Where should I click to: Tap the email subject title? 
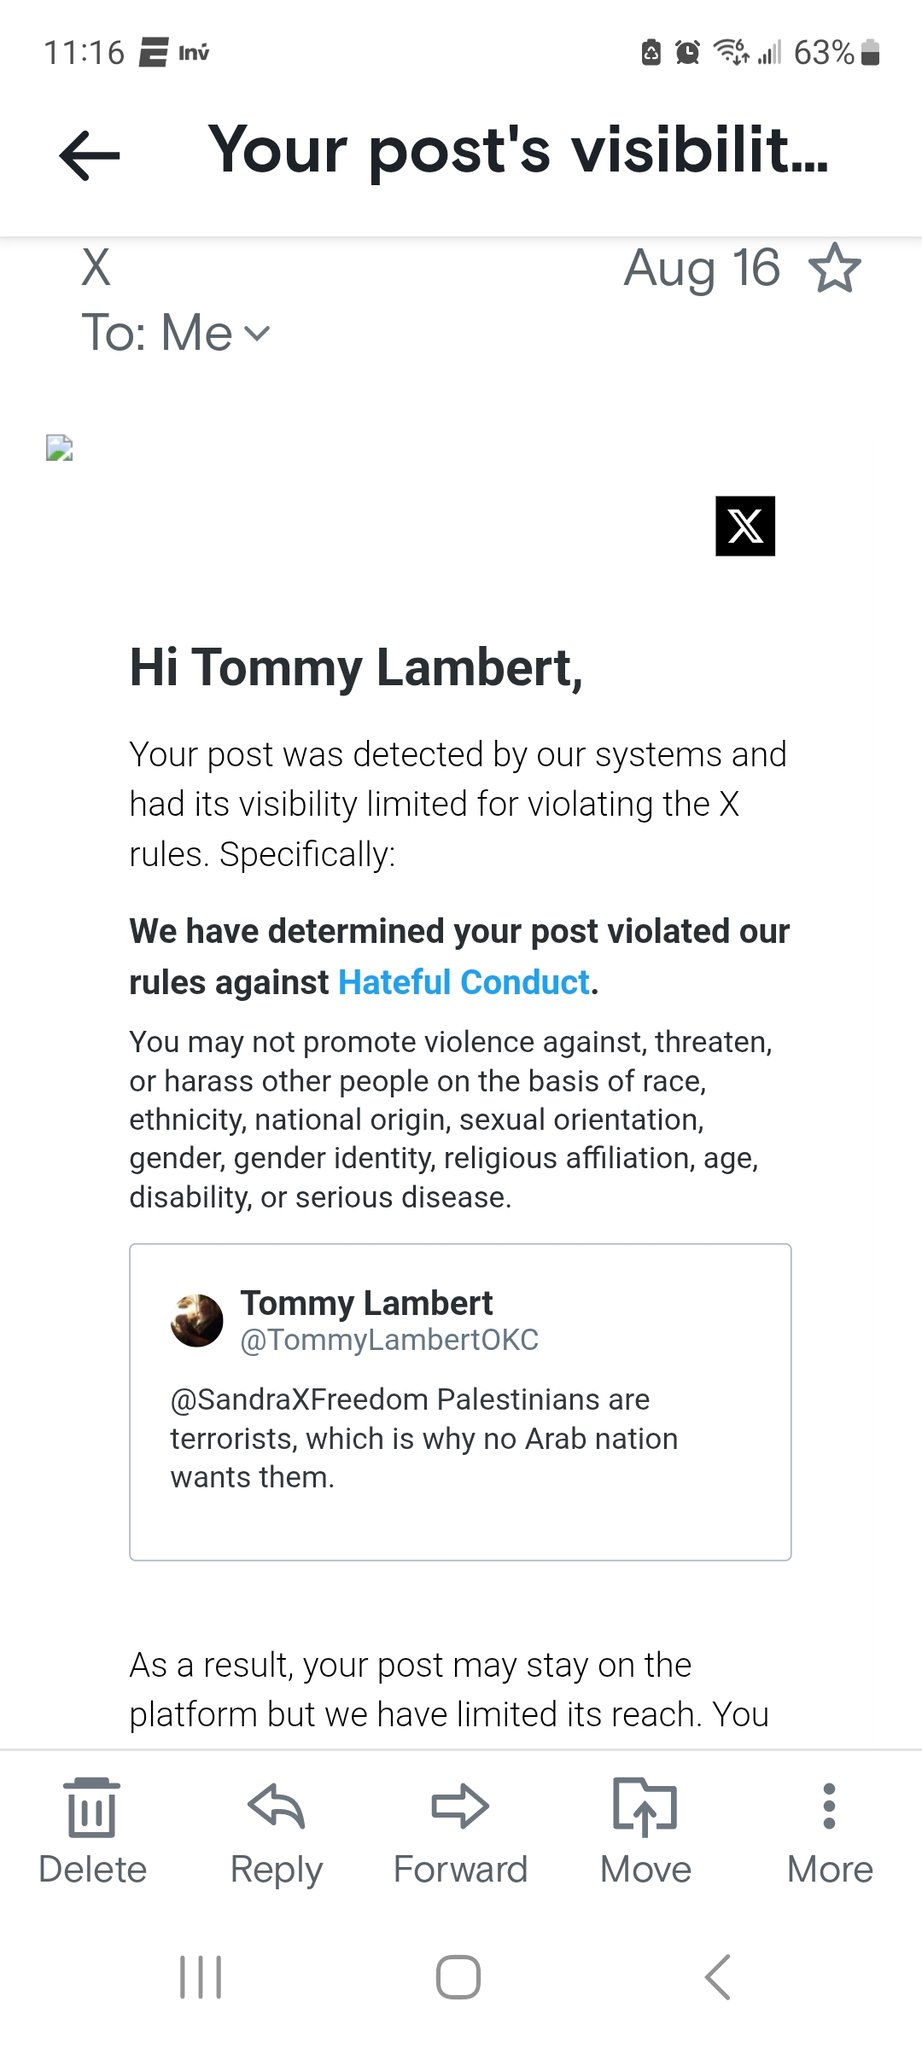[x=518, y=150]
